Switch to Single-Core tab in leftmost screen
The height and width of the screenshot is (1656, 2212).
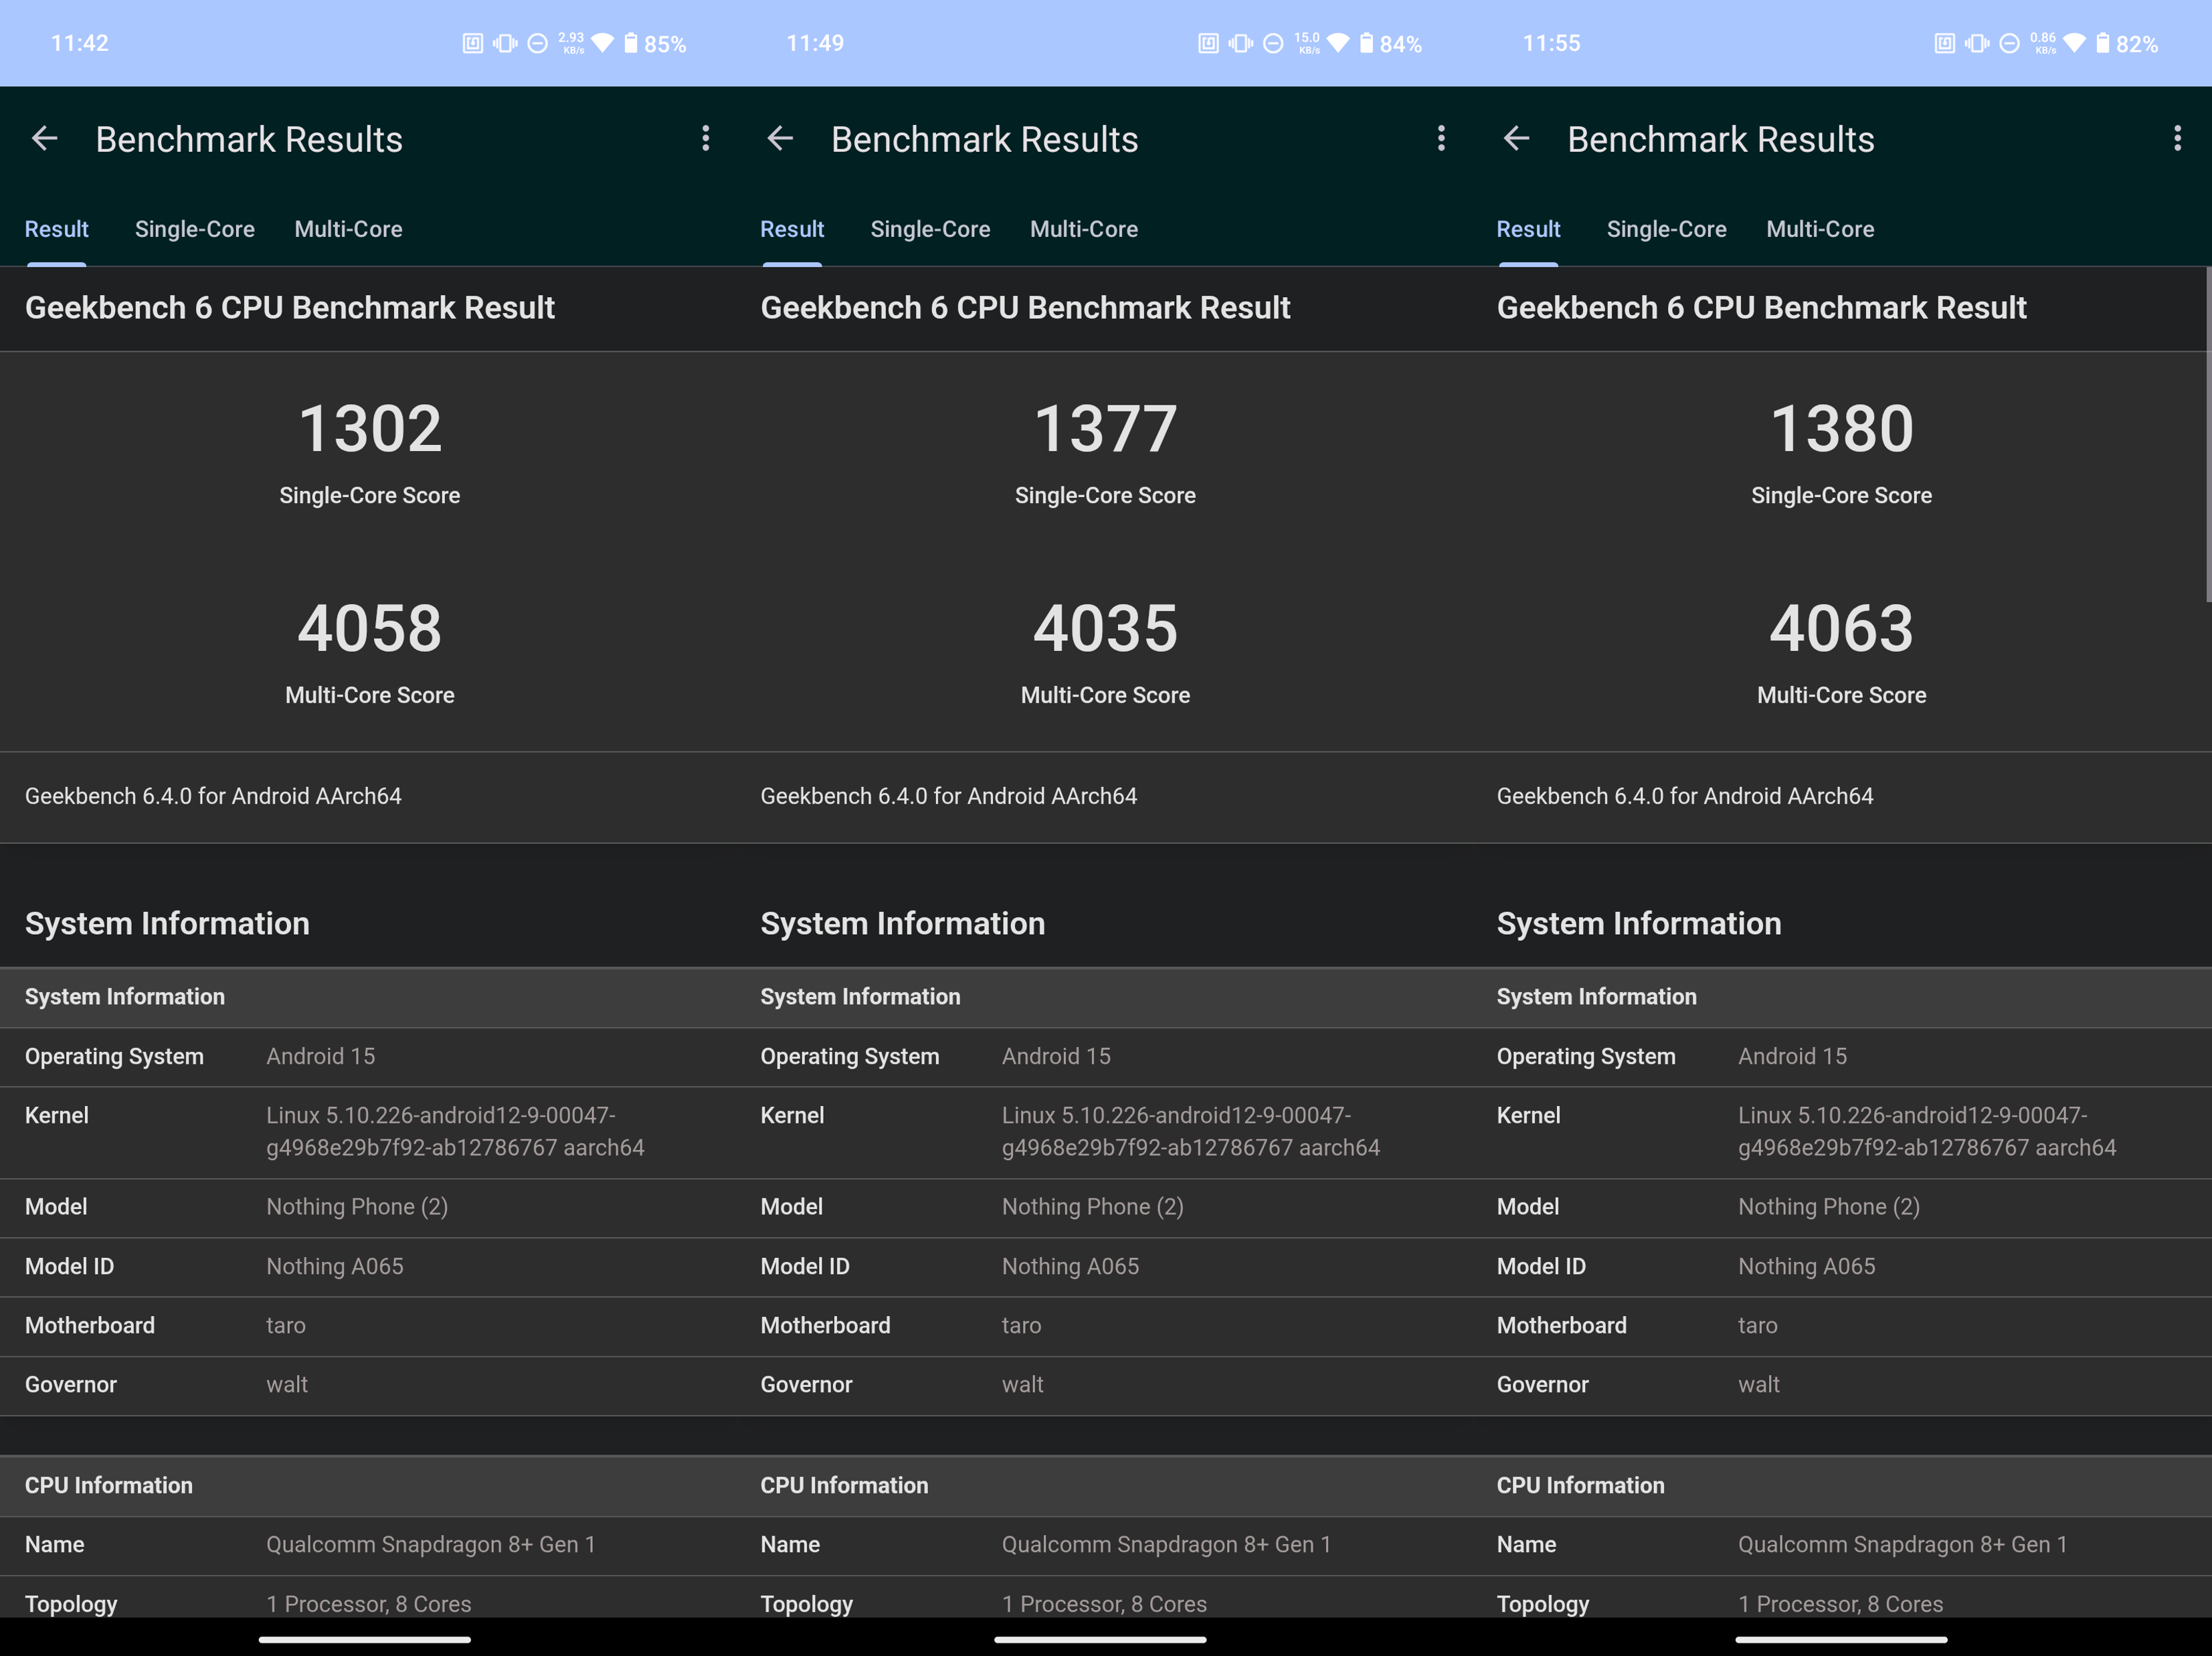tap(195, 229)
